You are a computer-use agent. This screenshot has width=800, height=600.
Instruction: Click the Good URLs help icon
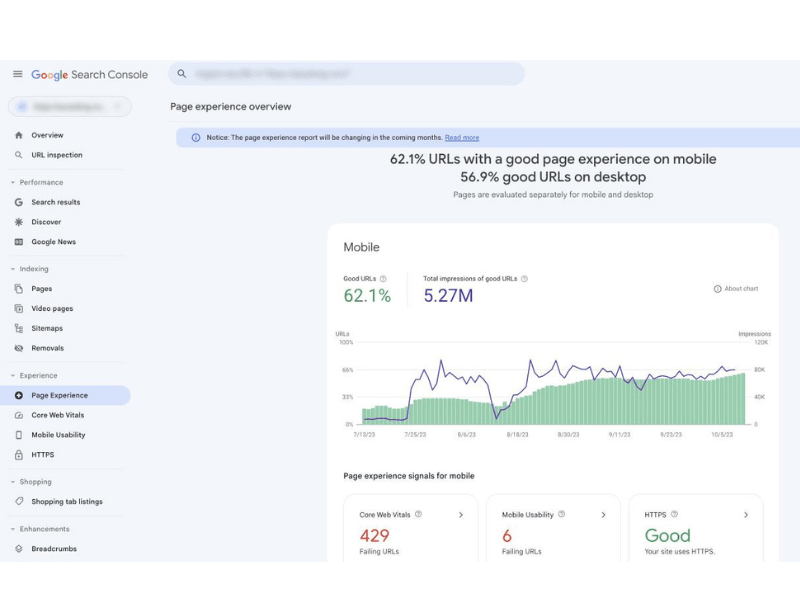click(x=383, y=279)
